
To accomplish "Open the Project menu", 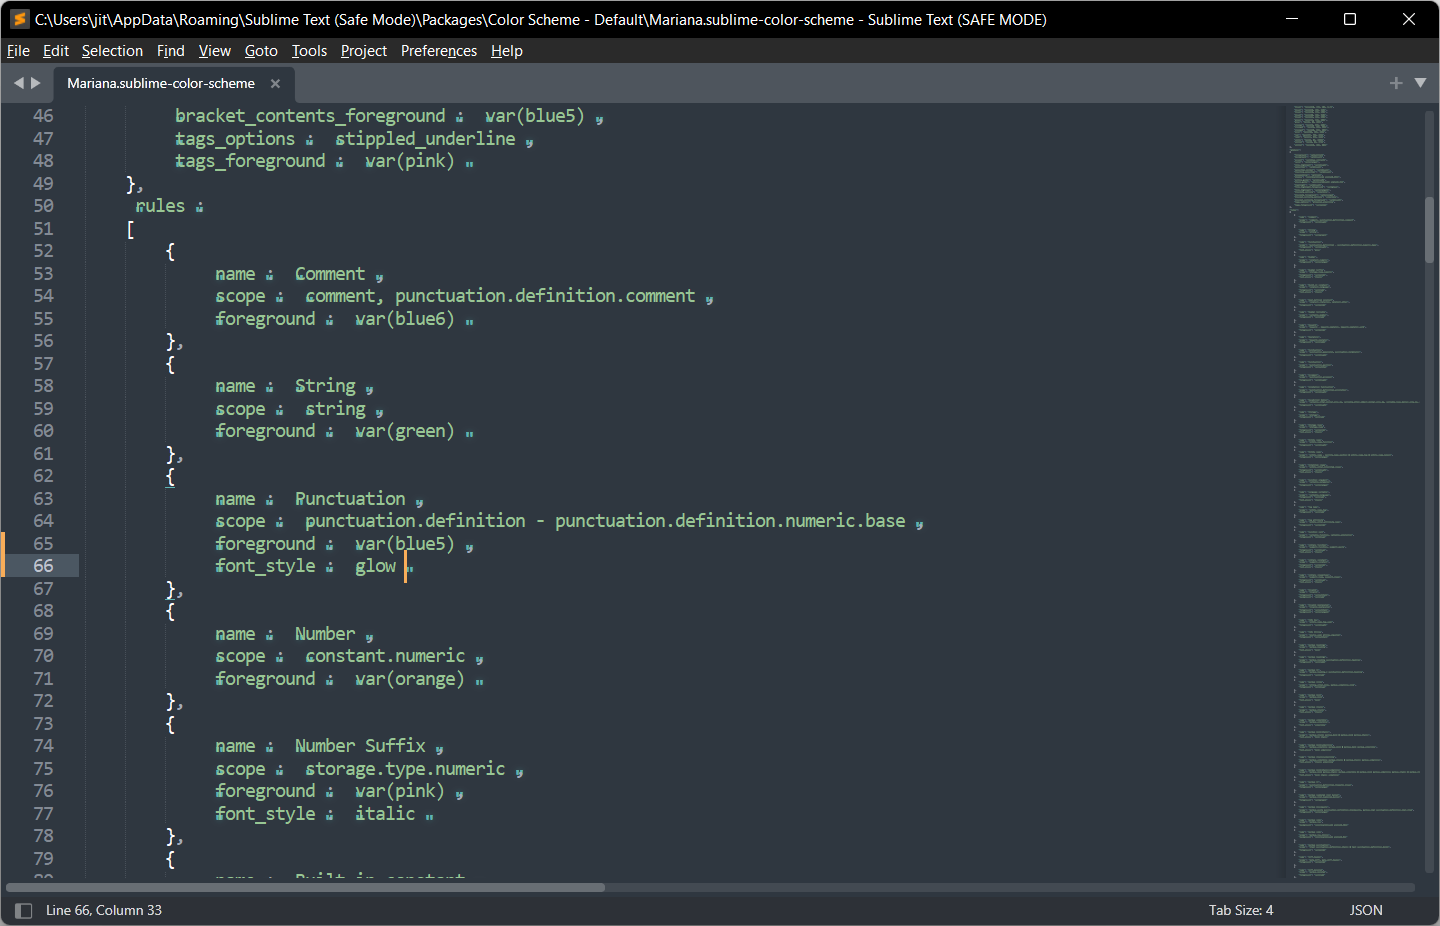I will click(364, 51).
